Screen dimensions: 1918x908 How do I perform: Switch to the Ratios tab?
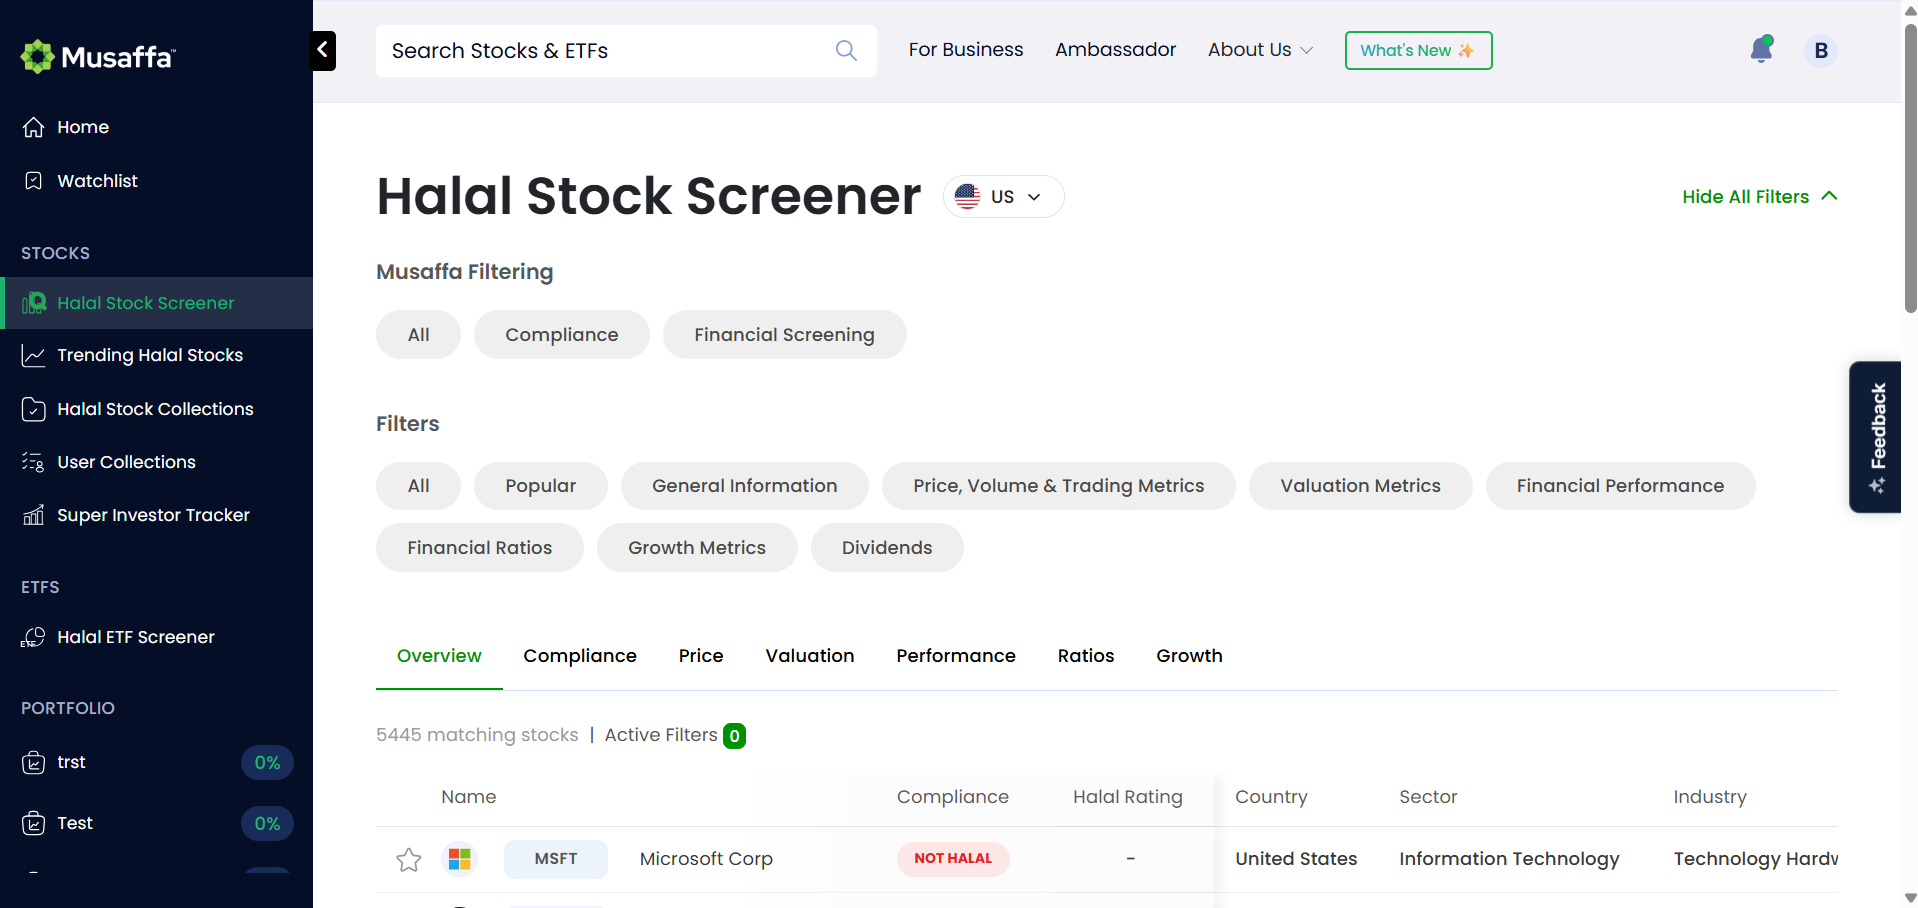pyautogui.click(x=1086, y=656)
